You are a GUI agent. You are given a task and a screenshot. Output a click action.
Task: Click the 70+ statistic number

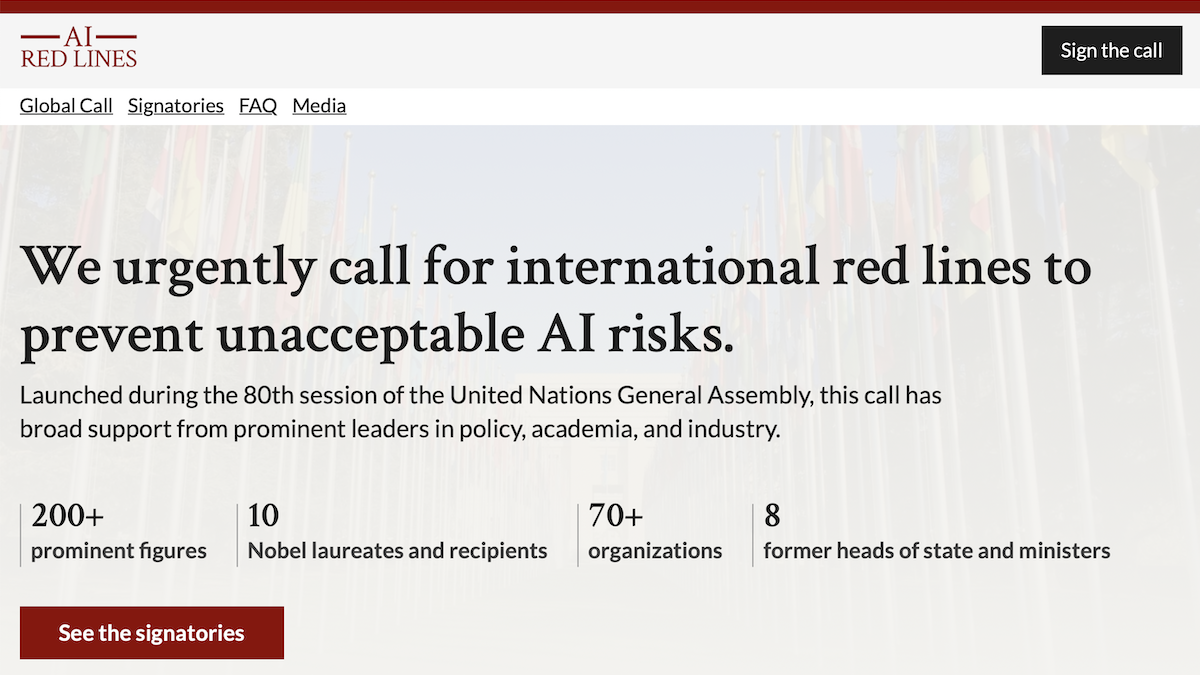tap(616, 516)
